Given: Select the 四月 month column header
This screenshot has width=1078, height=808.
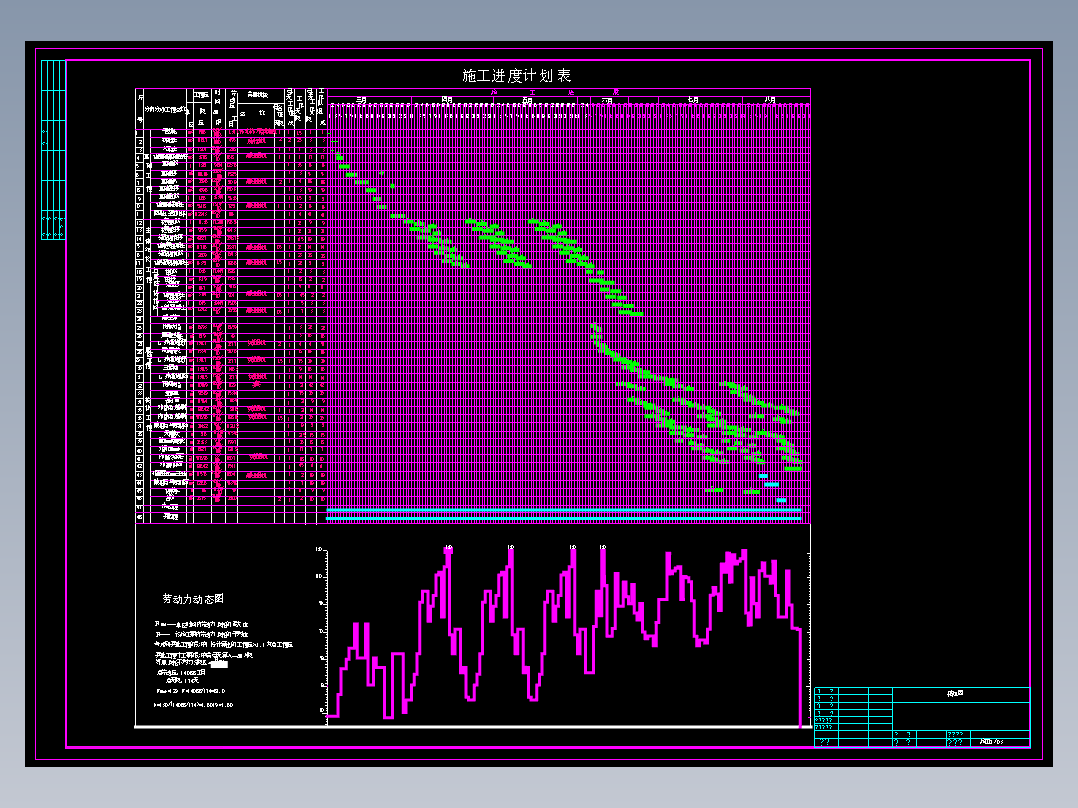Looking at the screenshot, I should (x=447, y=100).
